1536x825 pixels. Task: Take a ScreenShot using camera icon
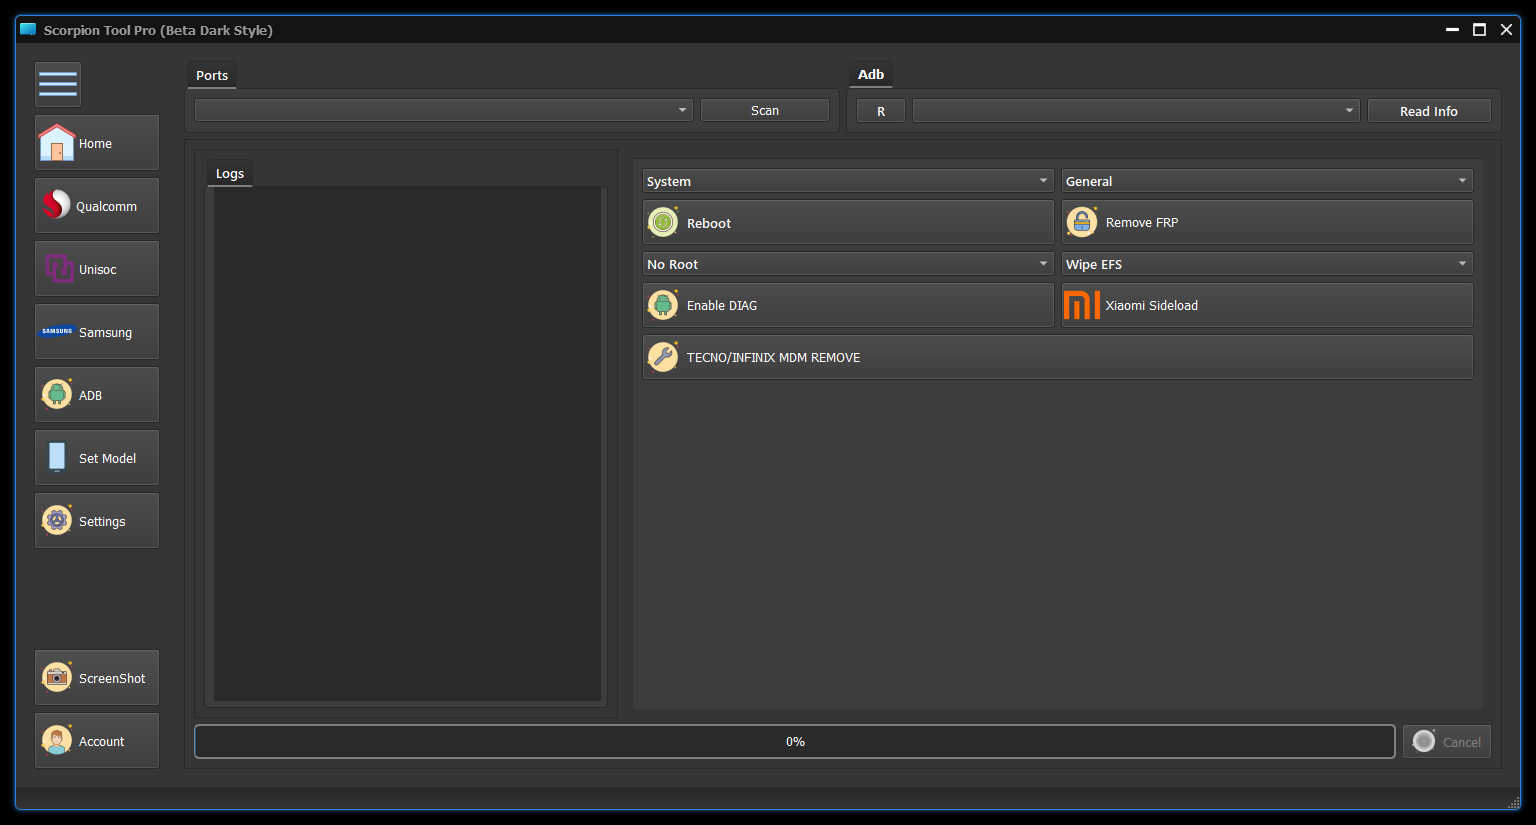pyautogui.click(x=57, y=677)
